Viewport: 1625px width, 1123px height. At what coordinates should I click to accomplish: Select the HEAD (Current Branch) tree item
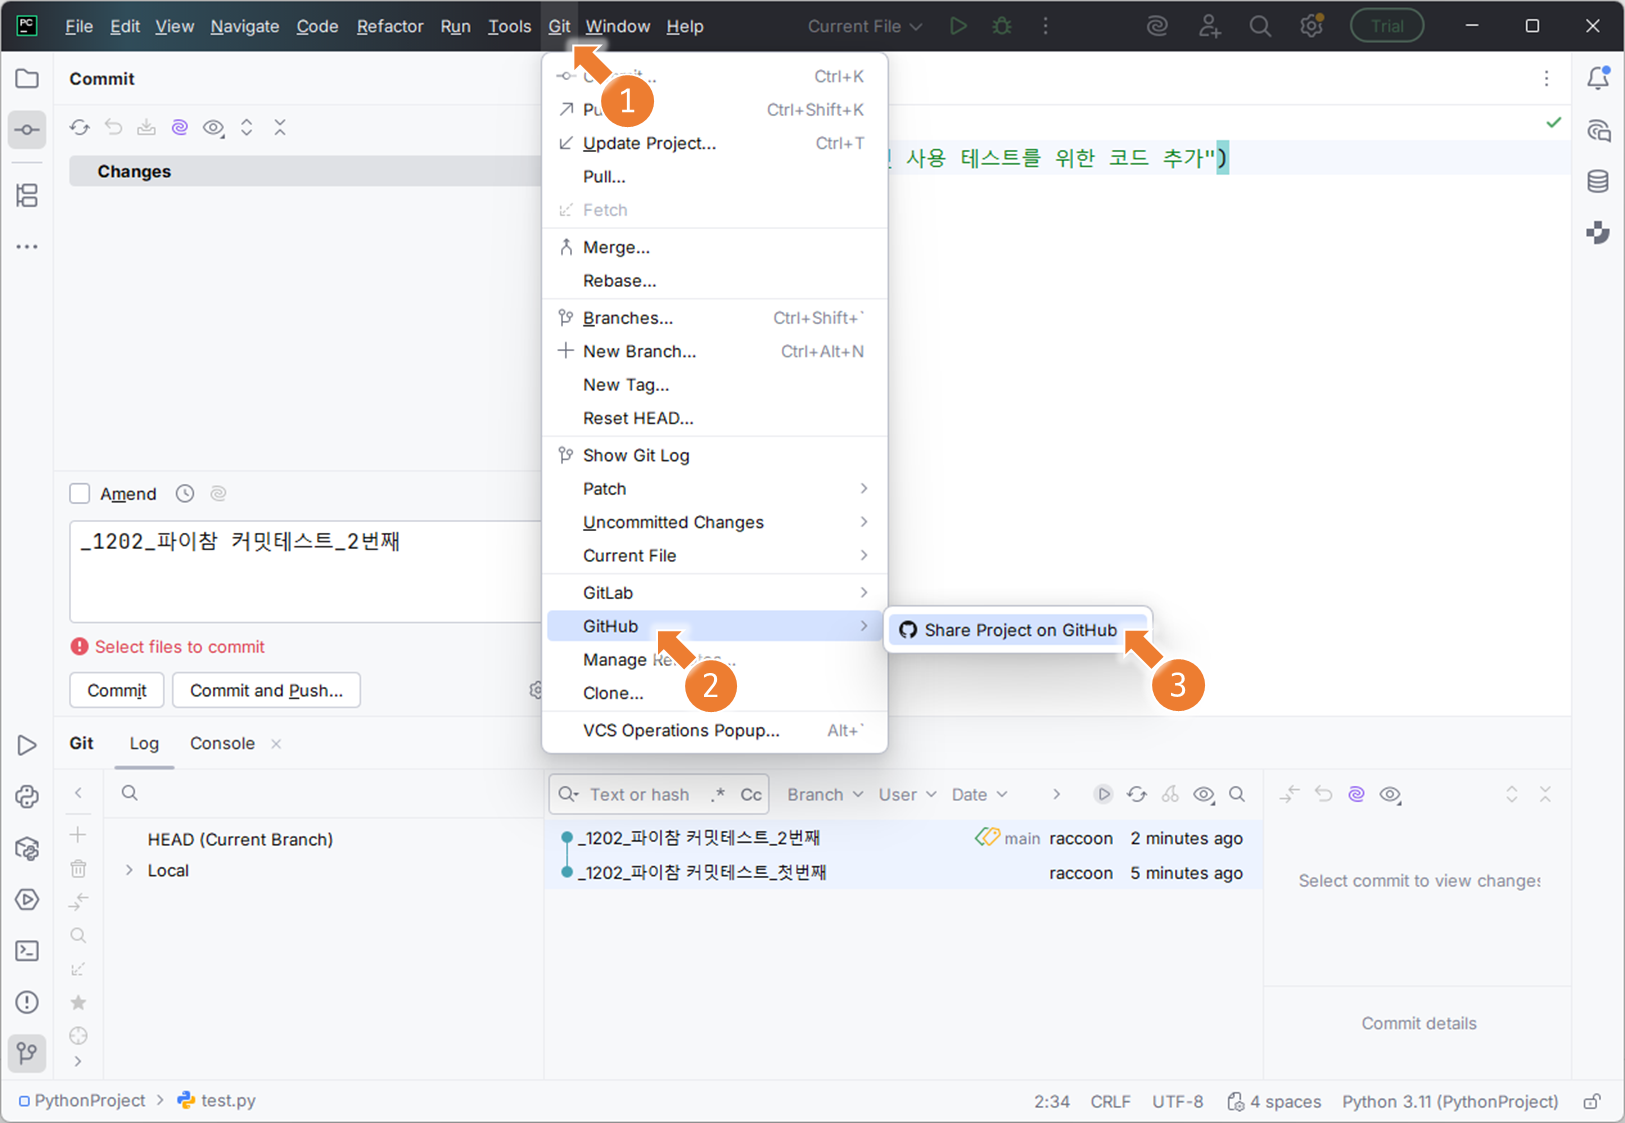click(x=240, y=839)
